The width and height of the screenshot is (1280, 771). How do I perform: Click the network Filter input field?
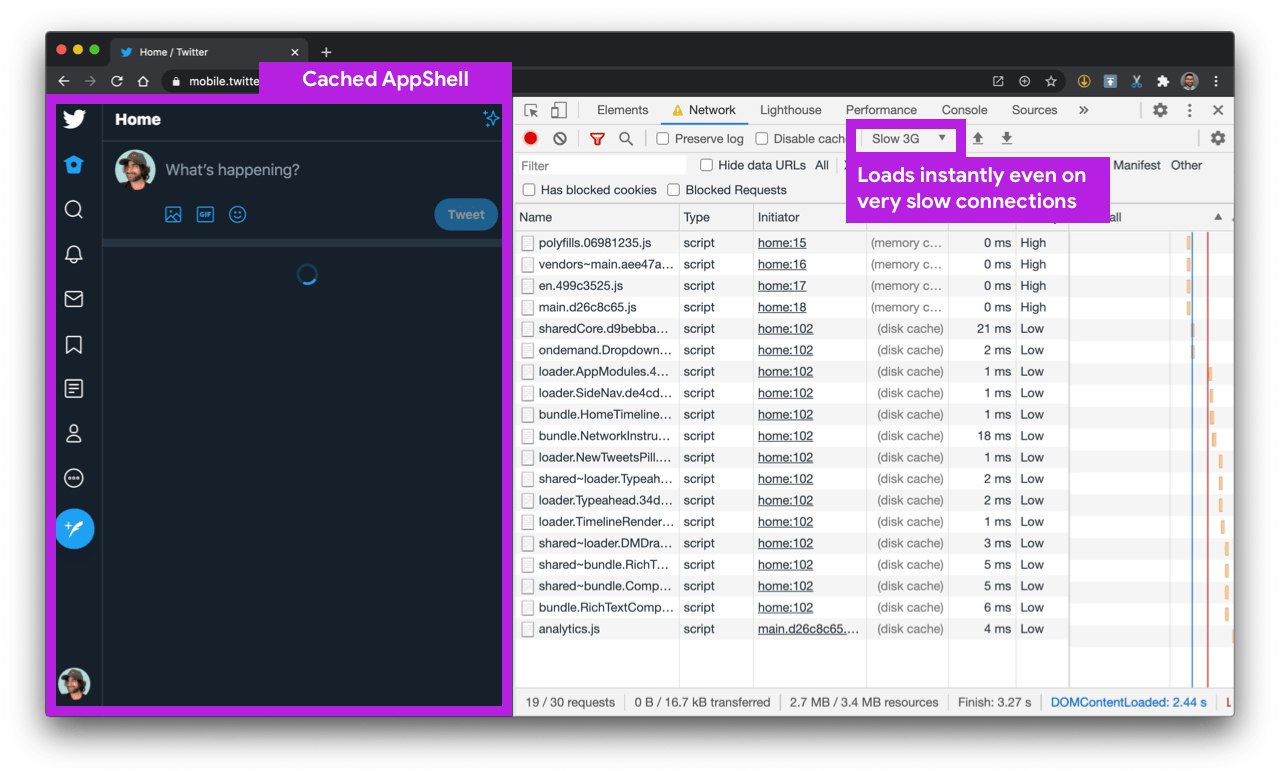point(600,166)
